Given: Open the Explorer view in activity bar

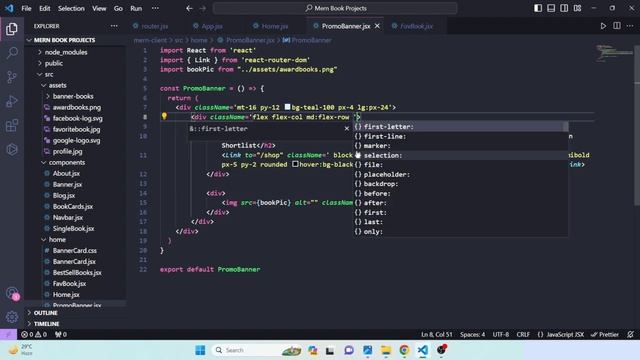Looking at the screenshot, I should coord(12,29).
